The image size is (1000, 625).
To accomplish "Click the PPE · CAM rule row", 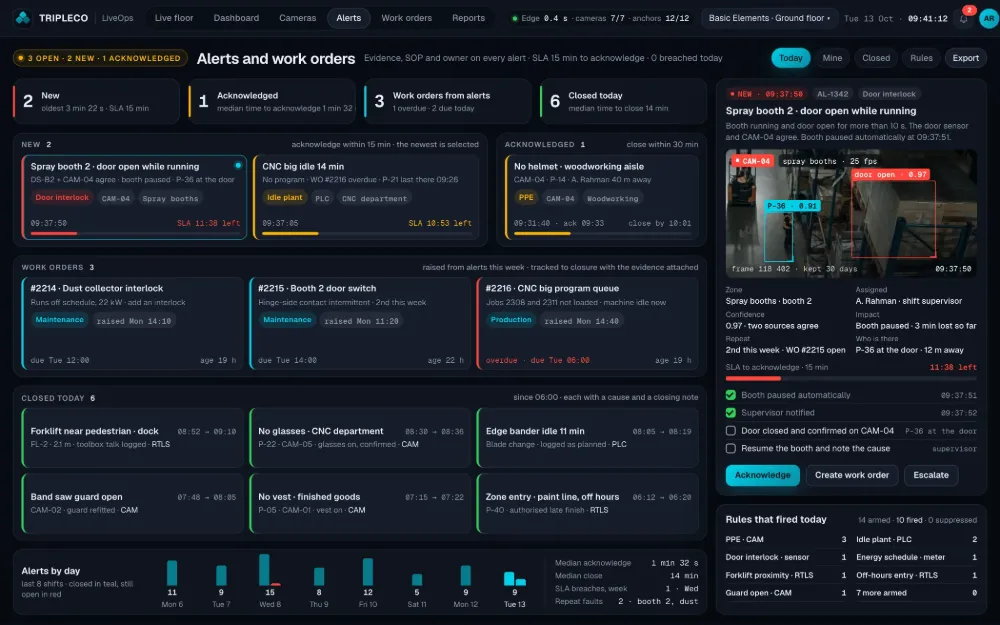I will [786, 540].
